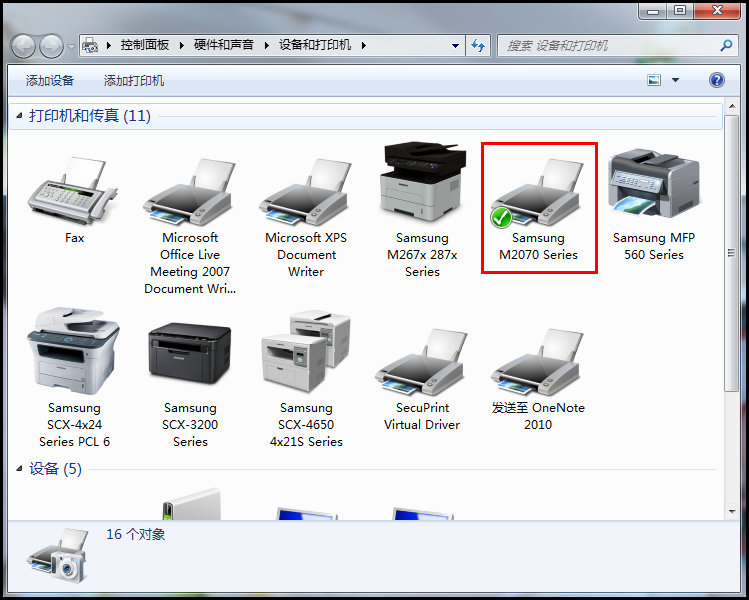Image resolution: width=749 pixels, height=600 pixels.
Task: Click Samsung SCX-4x24 Series PCL 6 printer
Action: point(74,355)
